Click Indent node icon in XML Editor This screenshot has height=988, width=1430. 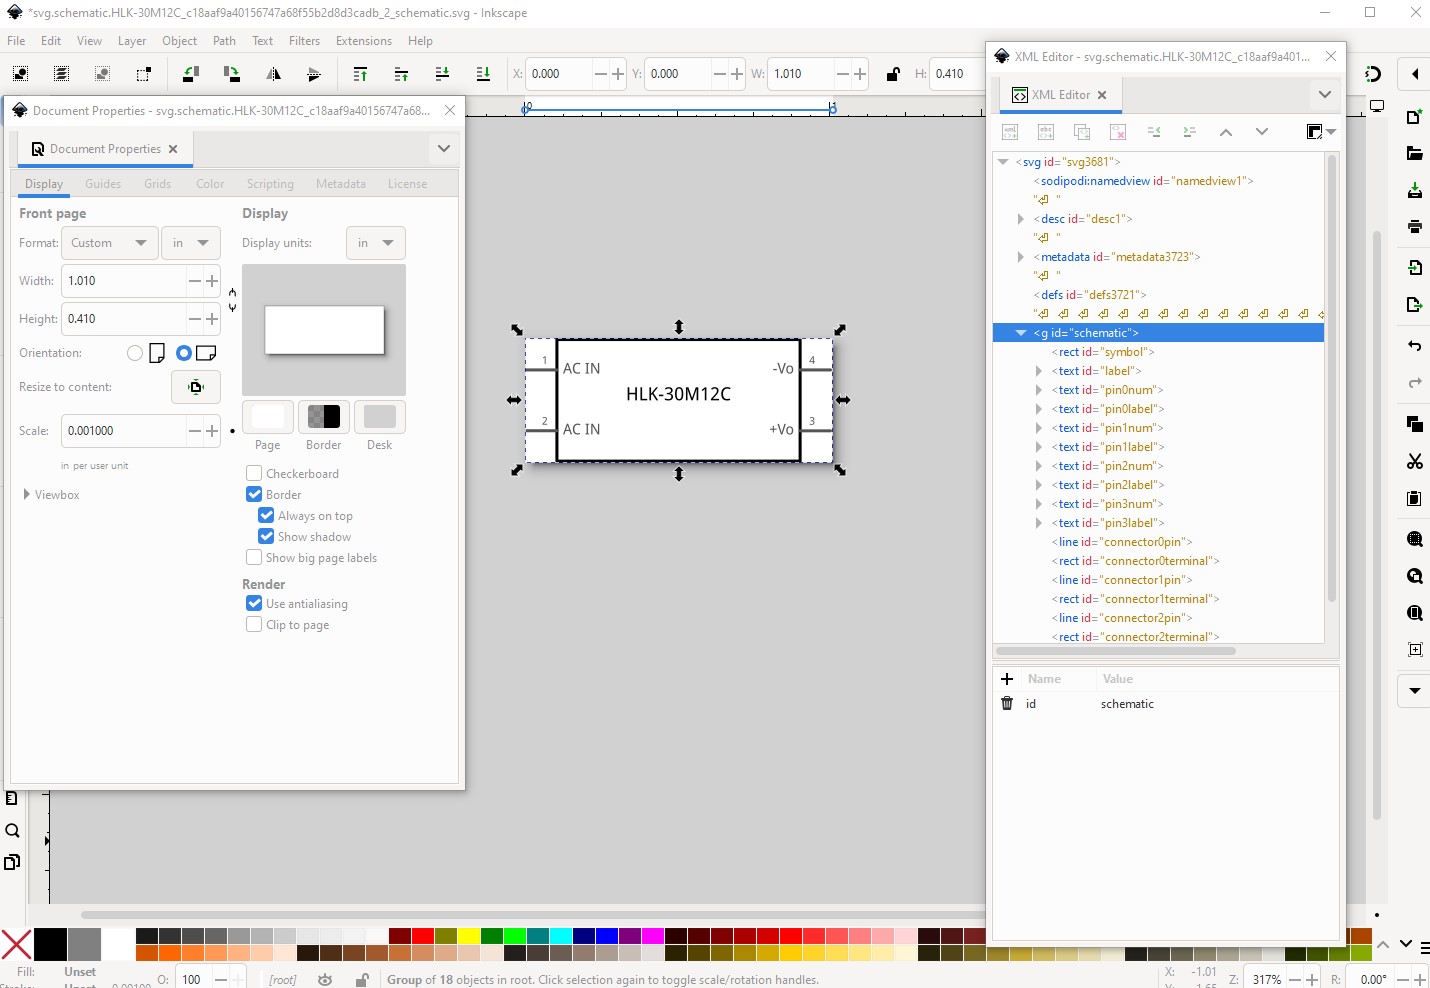1190,132
